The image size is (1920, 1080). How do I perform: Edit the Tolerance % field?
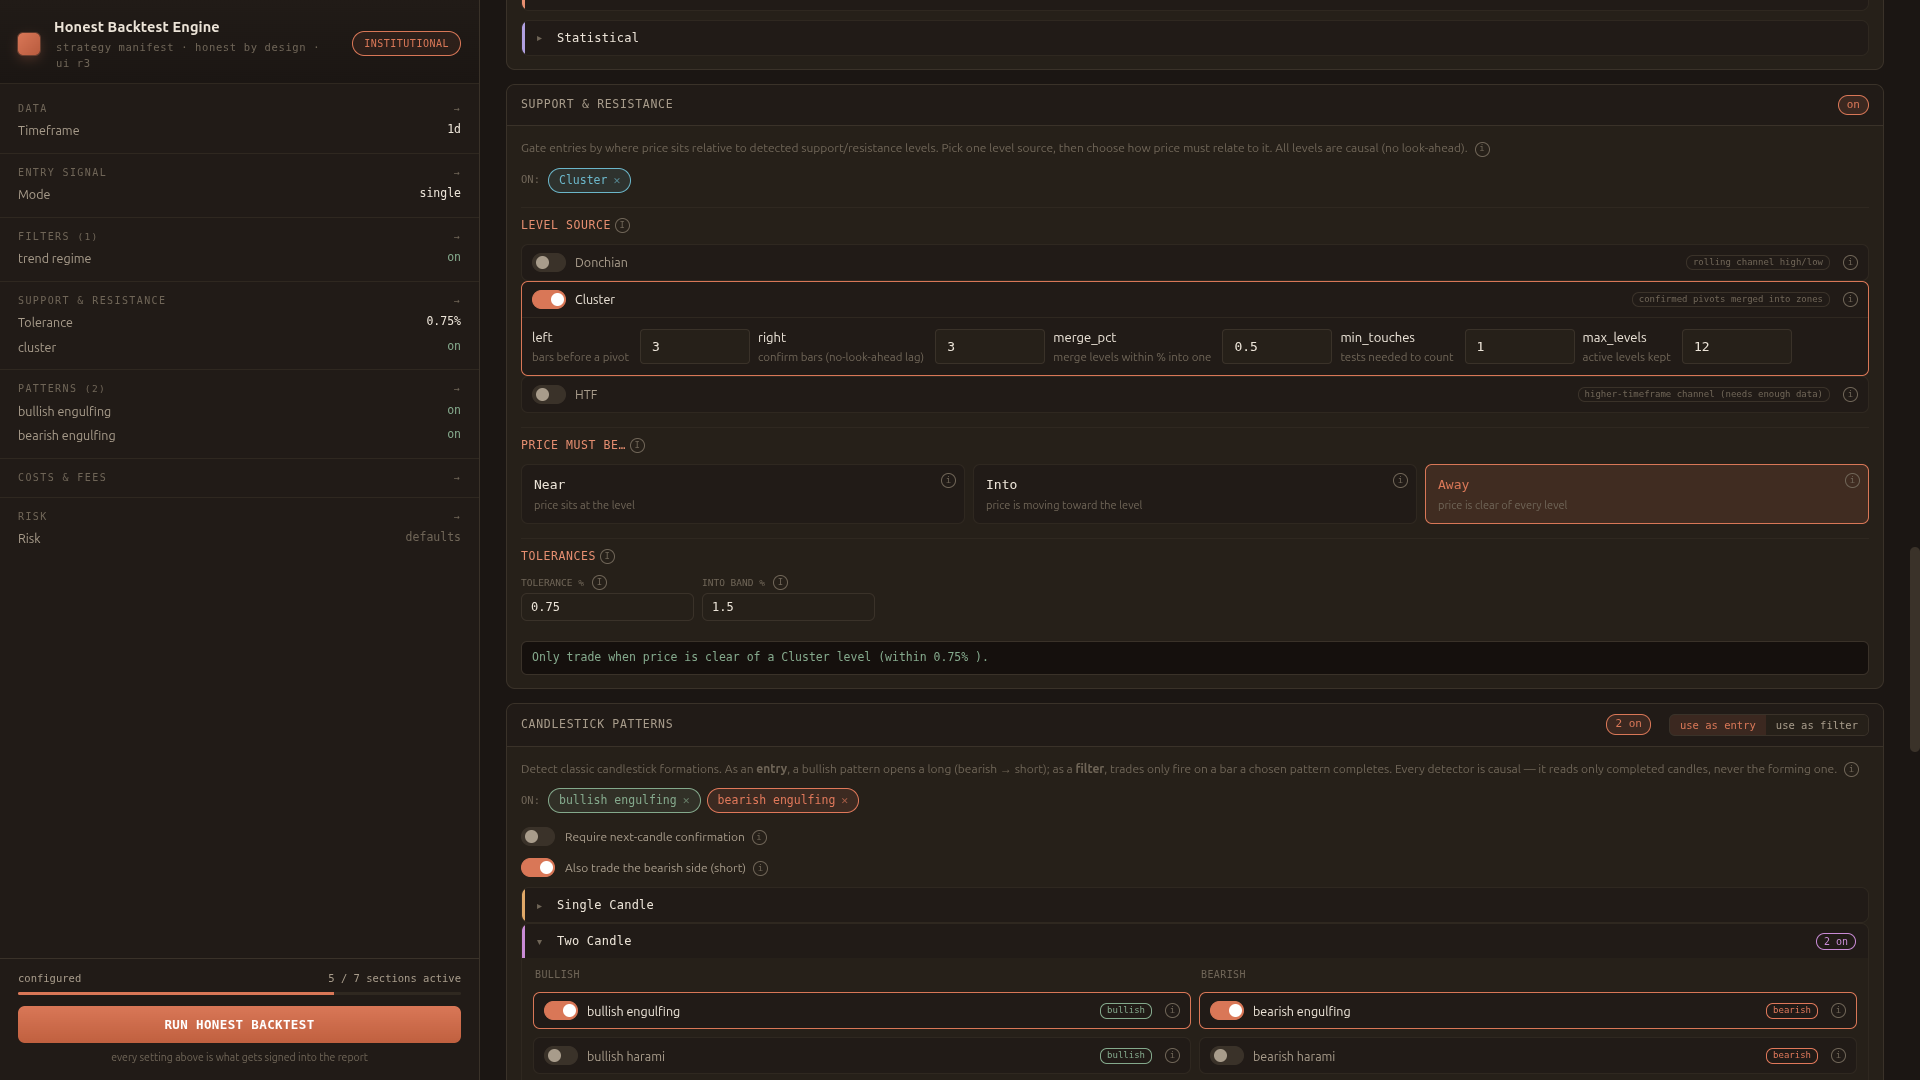pyautogui.click(x=607, y=607)
